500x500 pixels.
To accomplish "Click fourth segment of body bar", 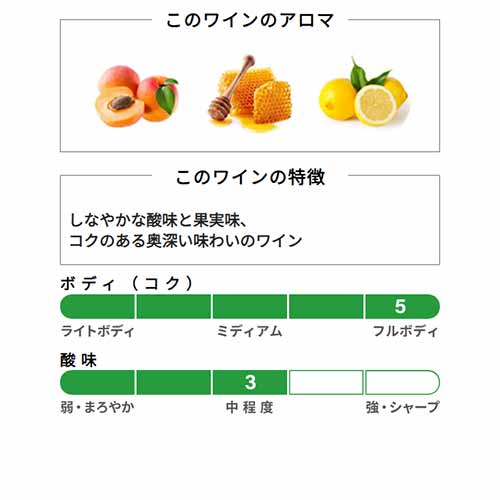I will click(x=326, y=306).
